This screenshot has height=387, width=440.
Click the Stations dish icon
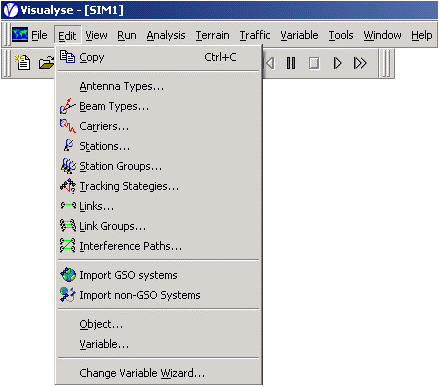68,145
